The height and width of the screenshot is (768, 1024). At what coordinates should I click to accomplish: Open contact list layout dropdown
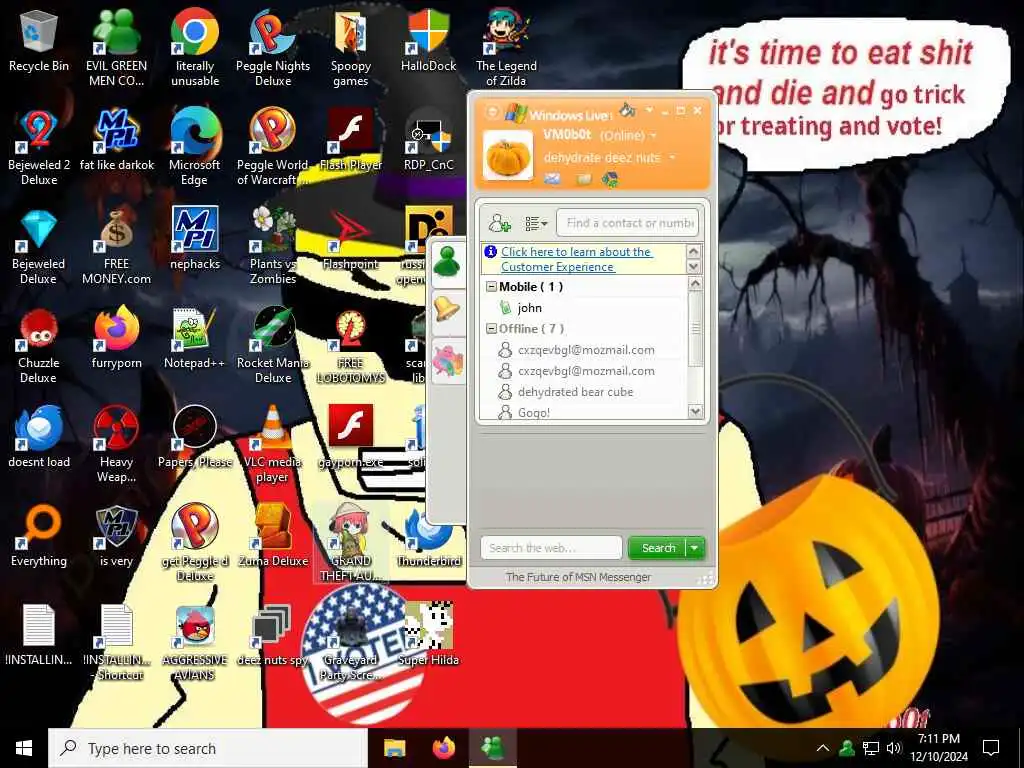pos(536,223)
